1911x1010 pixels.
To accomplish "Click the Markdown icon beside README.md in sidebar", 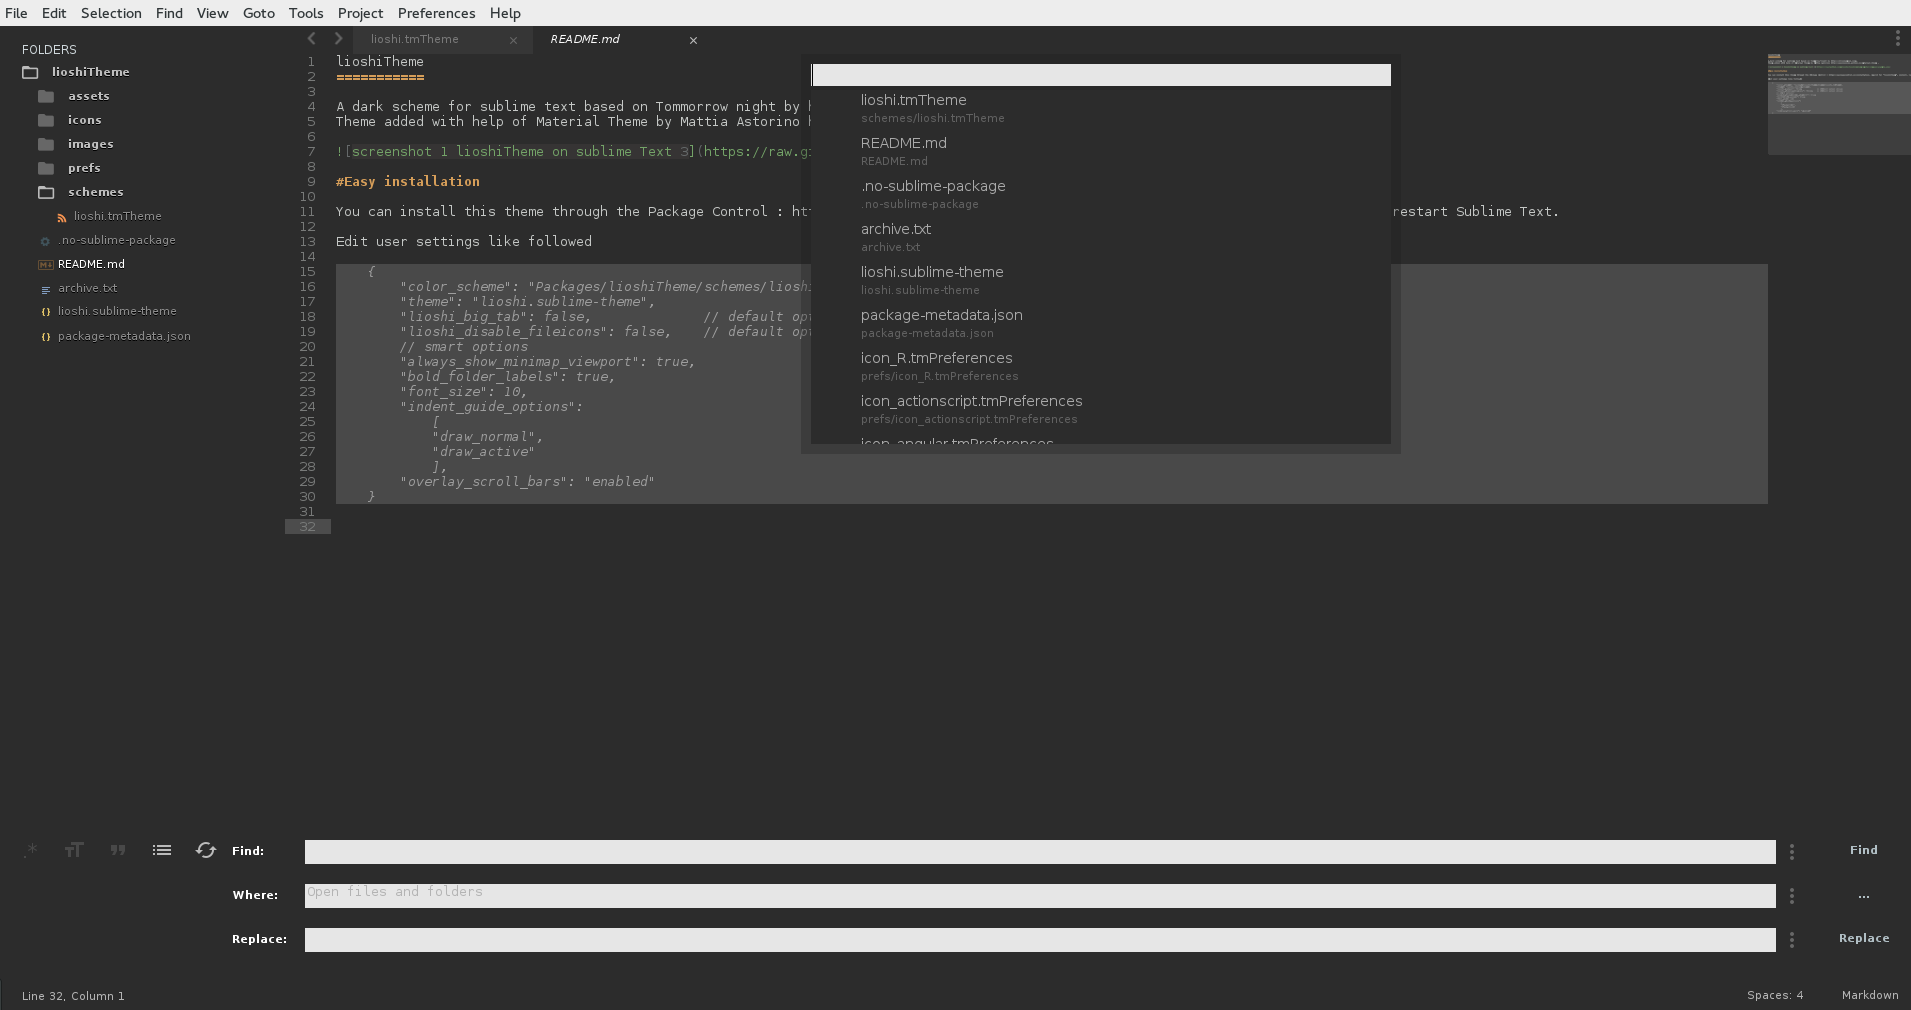I will click(x=45, y=264).
